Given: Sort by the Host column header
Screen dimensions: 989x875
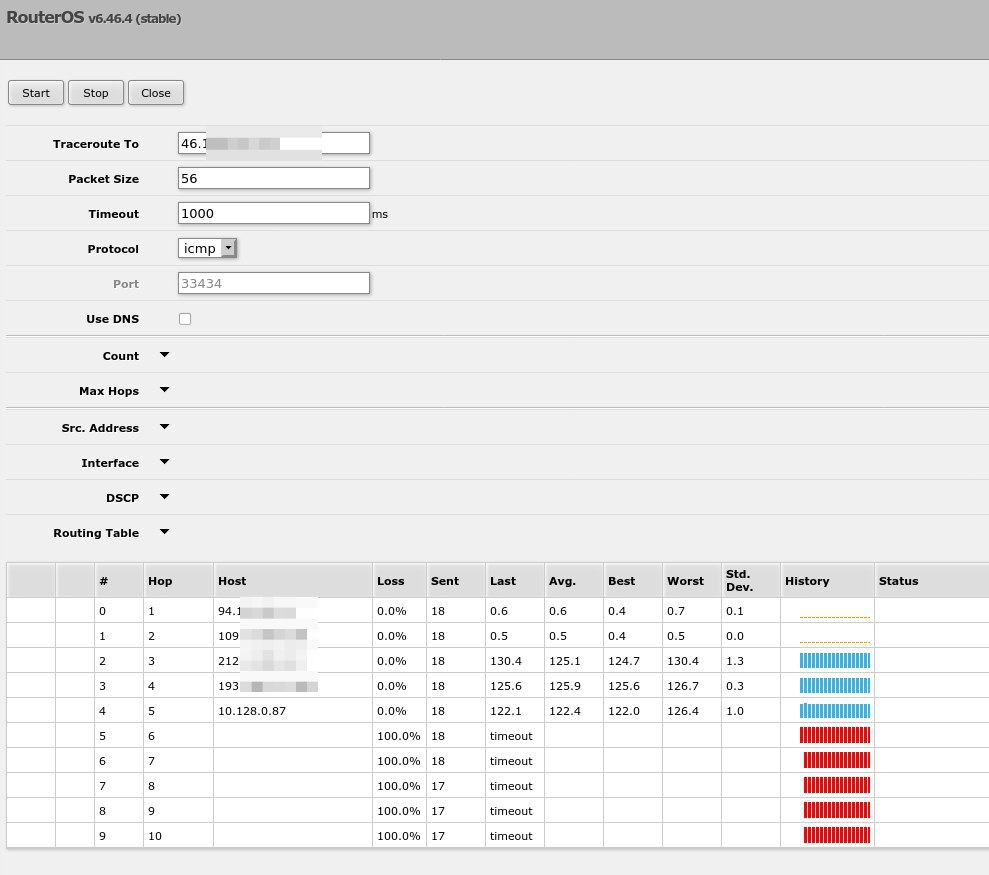Looking at the screenshot, I should 293,580.
